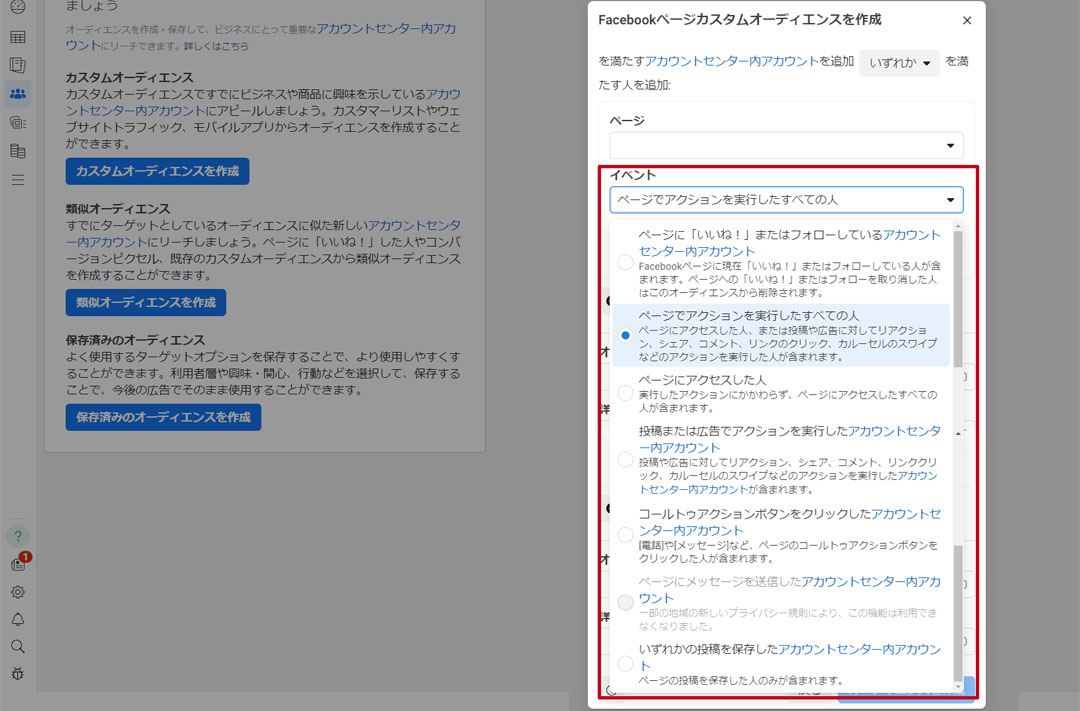The height and width of the screenshot is (711, 1080).
Task: Collapse the イベント dropdown field
Action: point(786,200)
